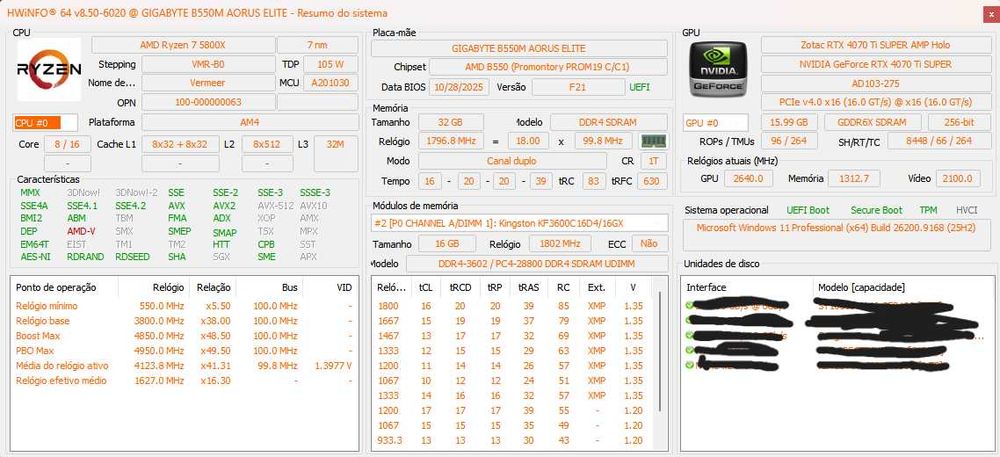Click the Relógio column header in CPU table

coord(154,287)
